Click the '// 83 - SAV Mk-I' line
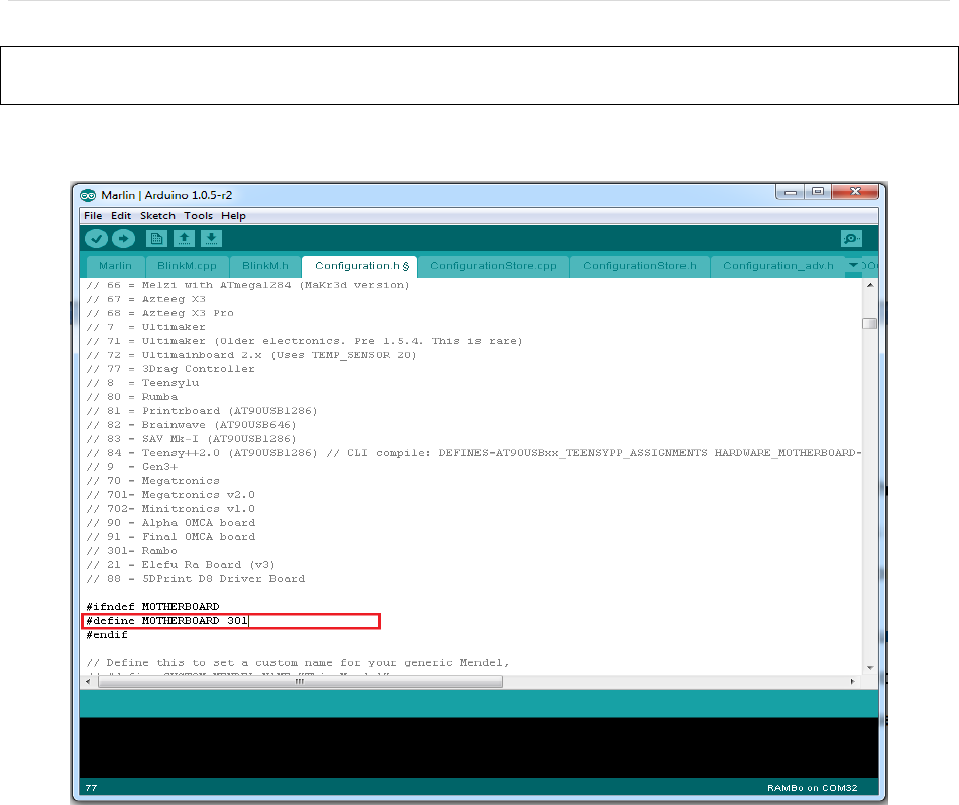This screenshot has width=959, height=805. (191, 439)
